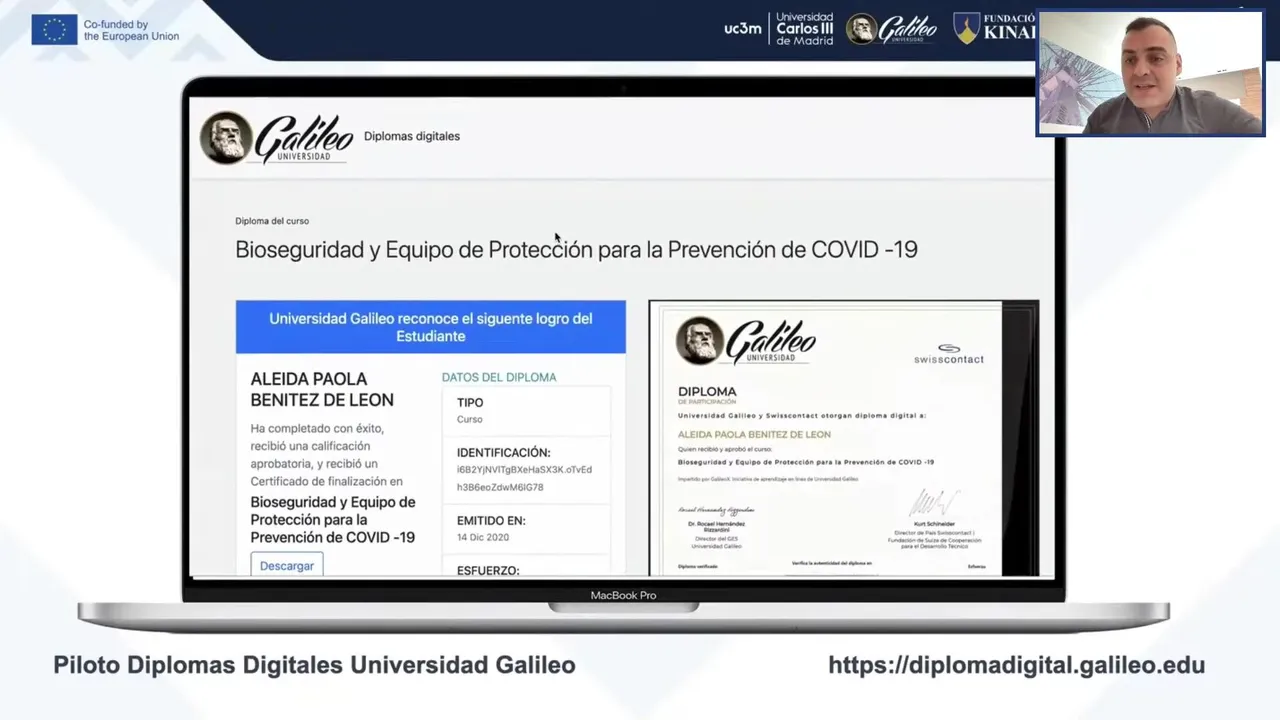The image size is (1280, 720).
Task: Click the ESFUERZO label
Action: point(488,570)
